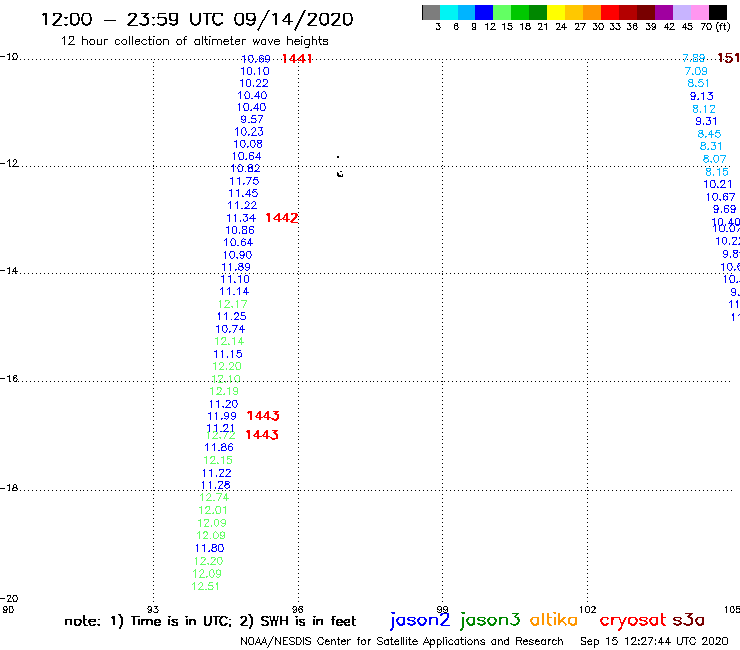Image resolution: width=740 pixels, height=650 pixels.
Task: Select the green 12.15 reading
Action: (x=218, y=460)
